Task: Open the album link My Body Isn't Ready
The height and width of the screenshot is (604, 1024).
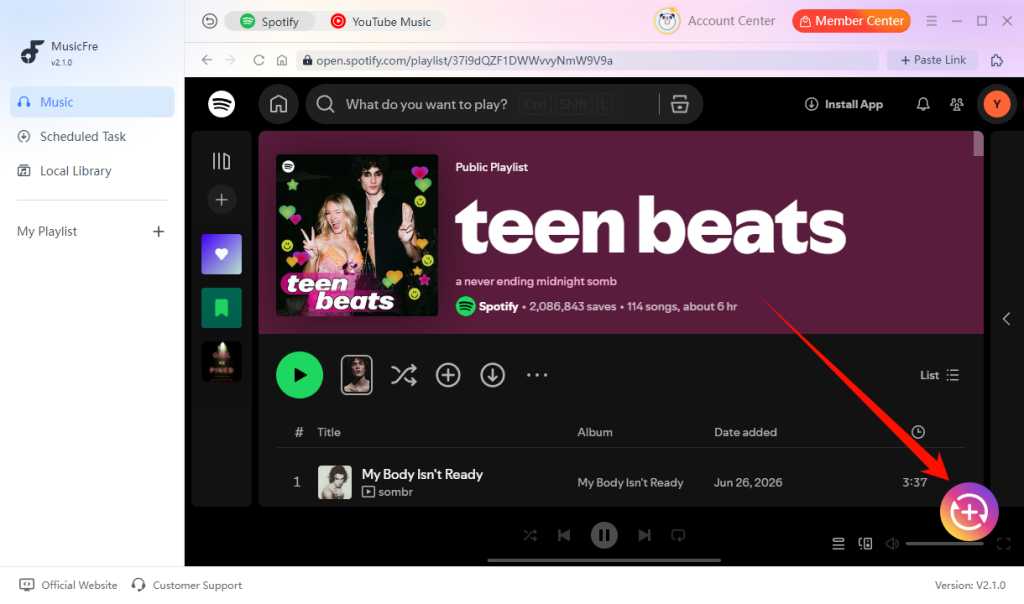Action: (630, 483)
